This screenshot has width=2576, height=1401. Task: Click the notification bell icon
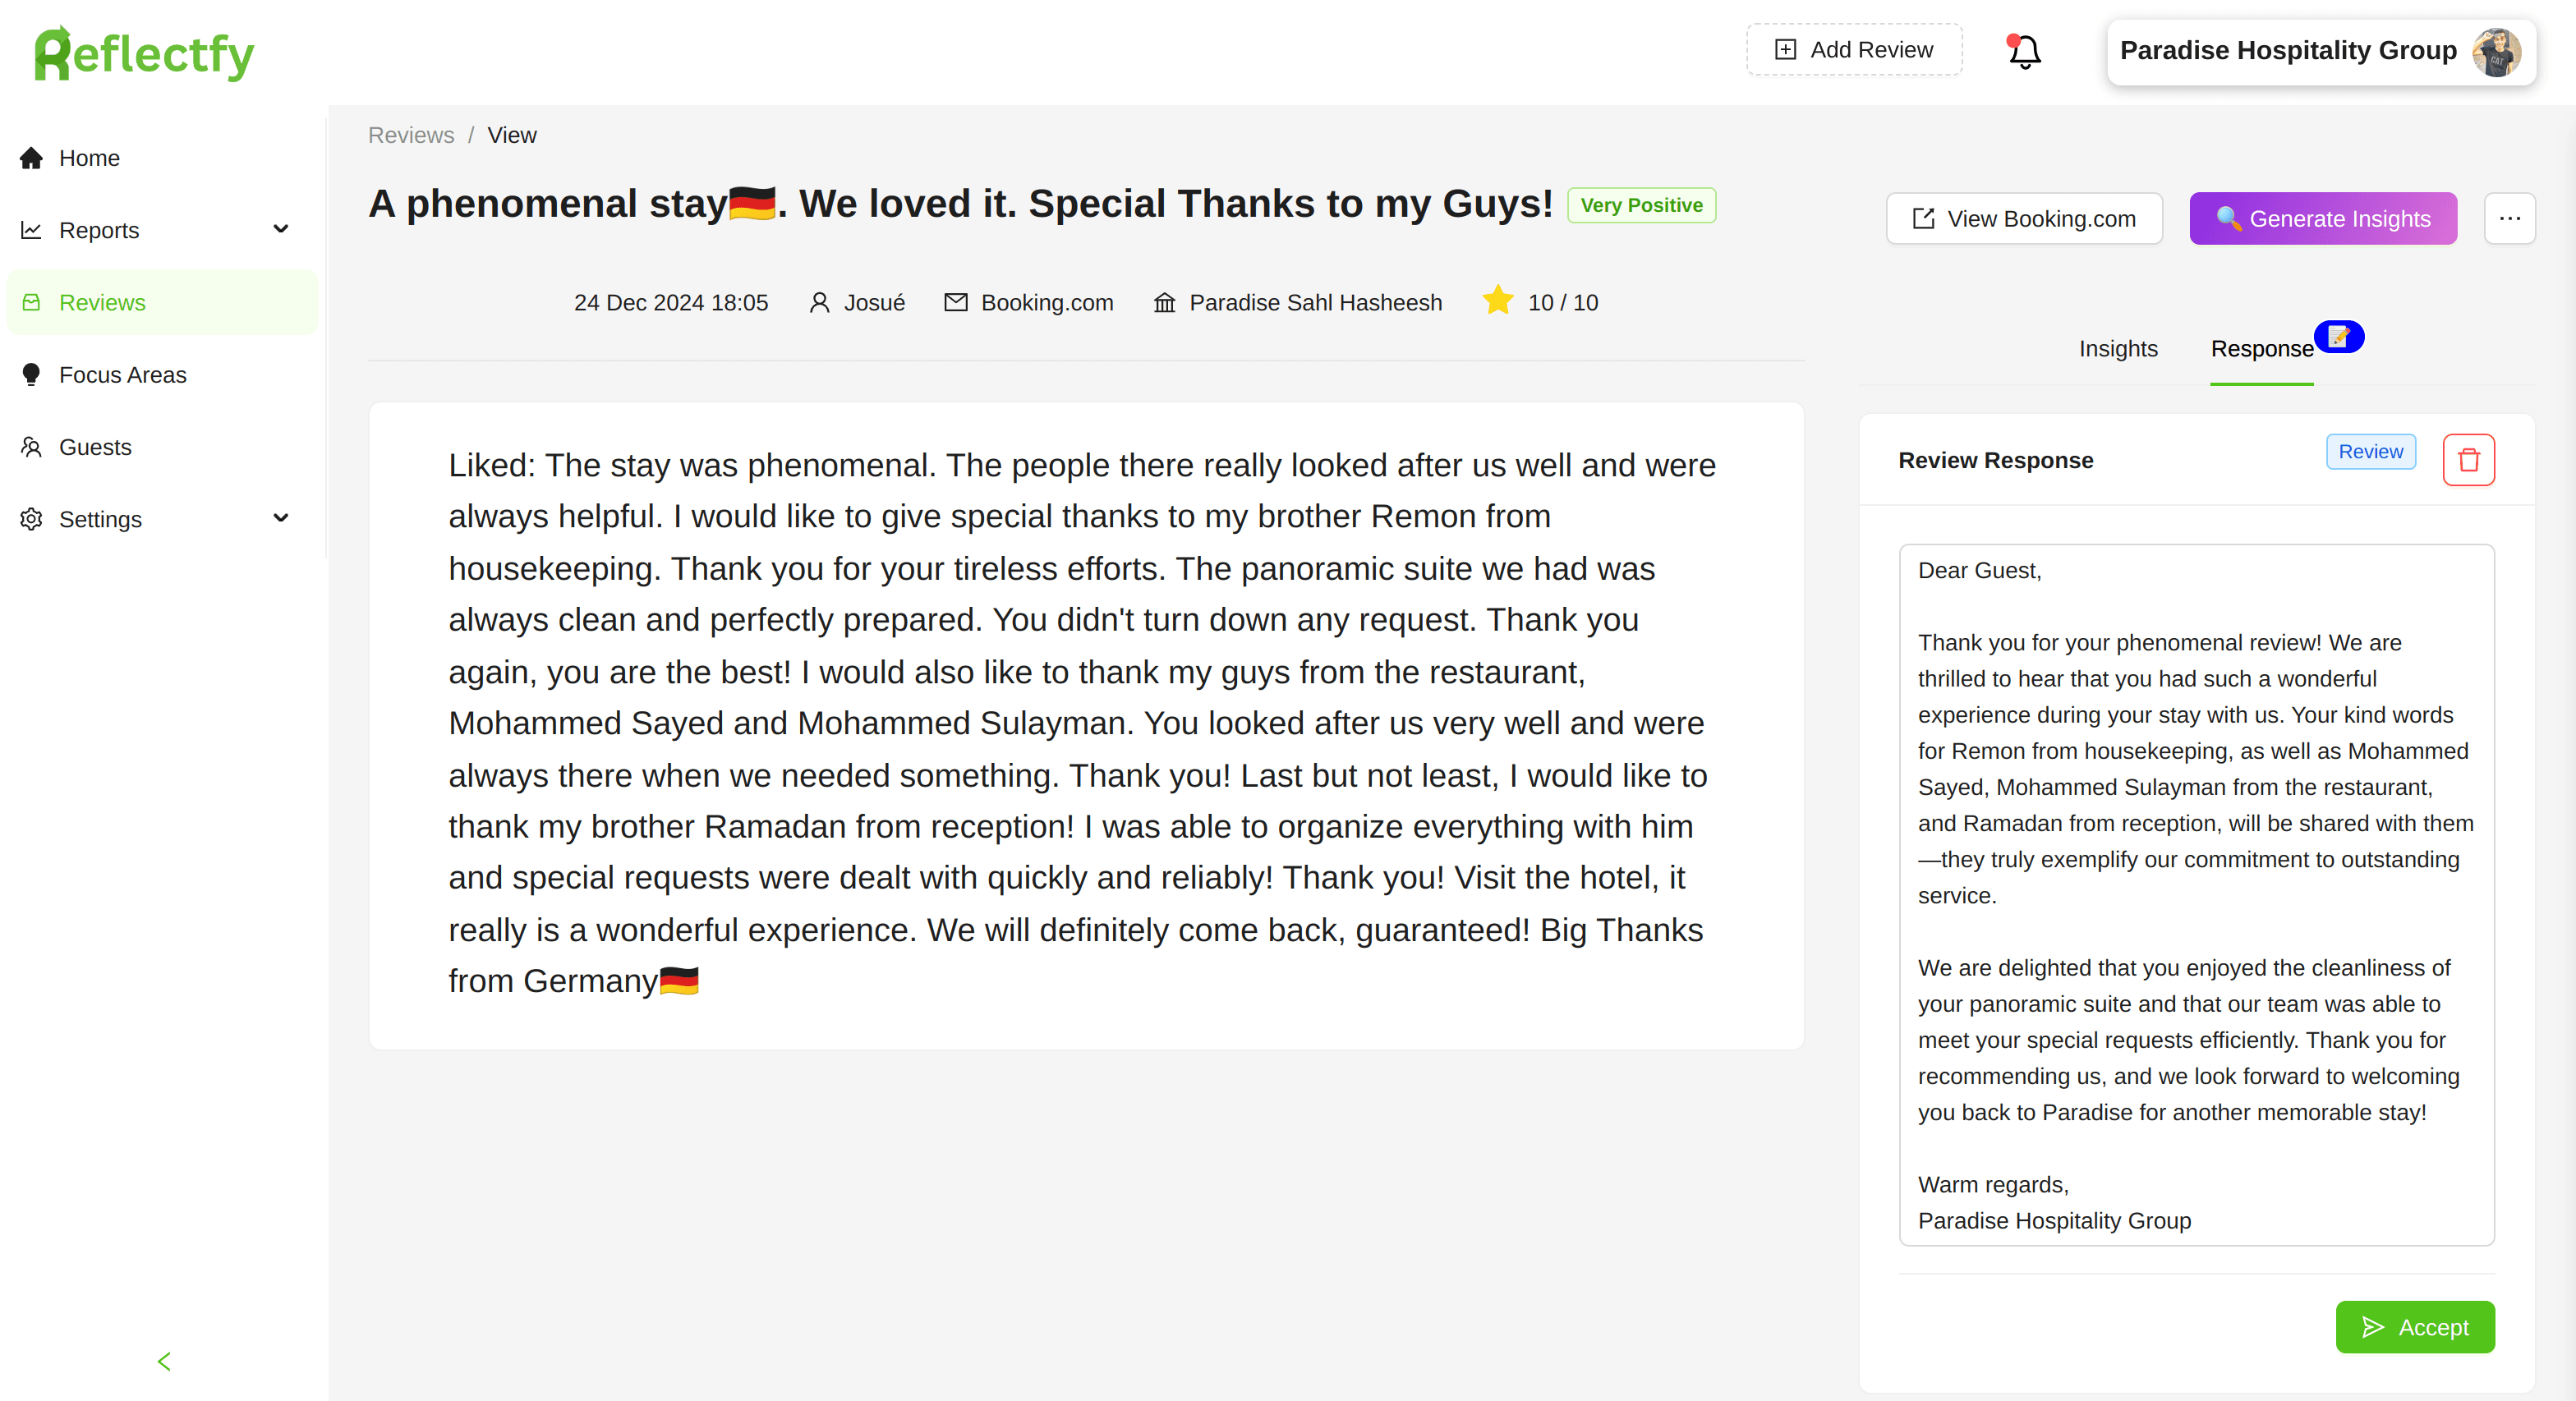2024,51
